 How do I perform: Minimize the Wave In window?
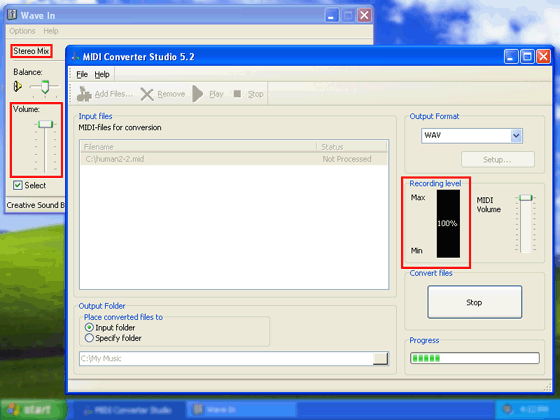pyautogui.click(x=331, y=15)
